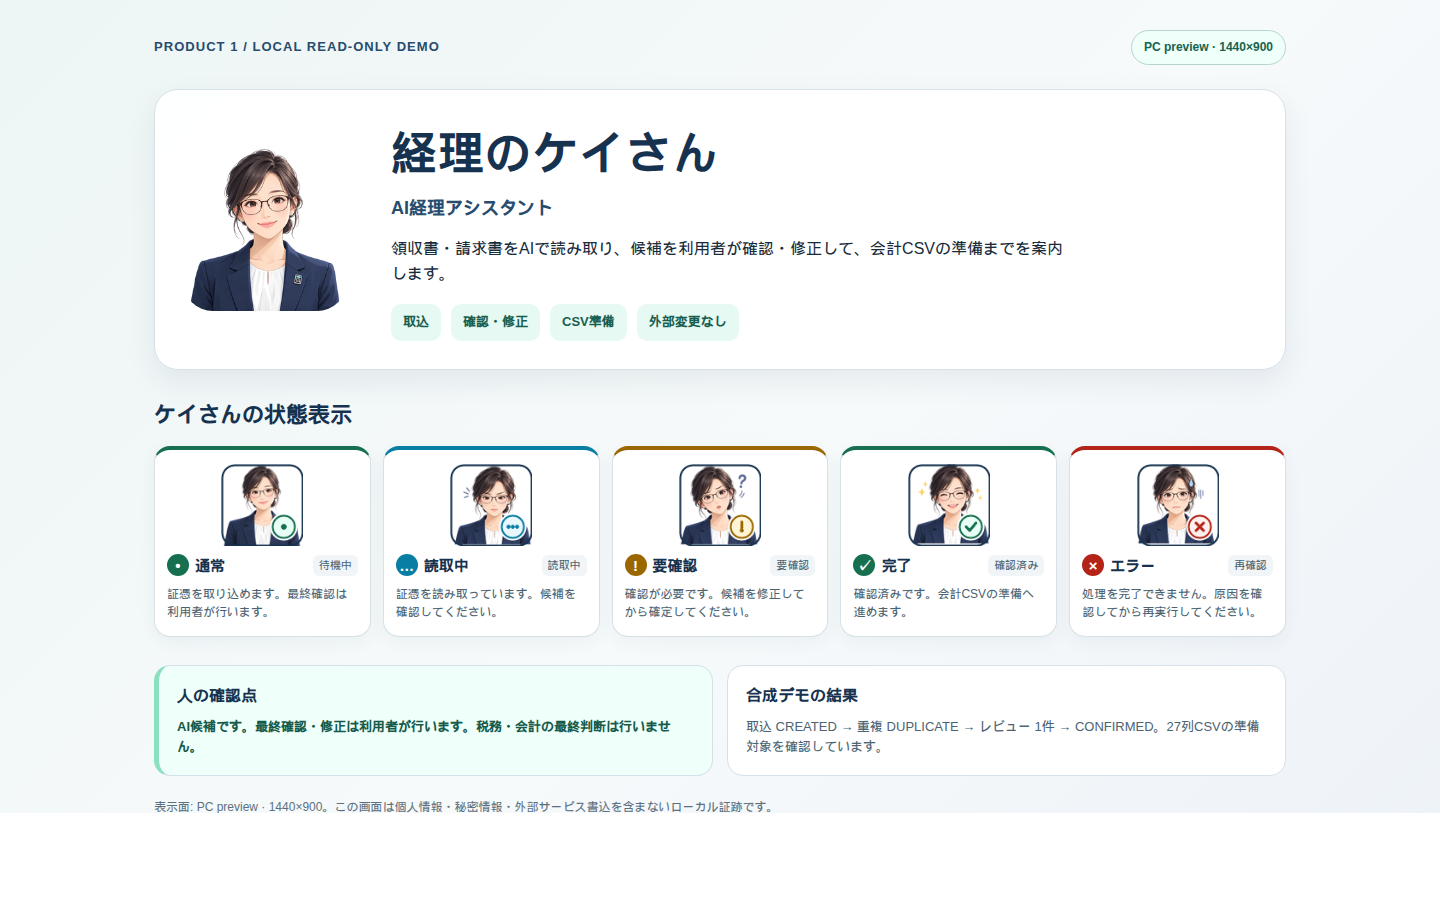Screen dimensions: 1440x900
Task: Click the 通常 card title text
Action: tap(210, 566)
